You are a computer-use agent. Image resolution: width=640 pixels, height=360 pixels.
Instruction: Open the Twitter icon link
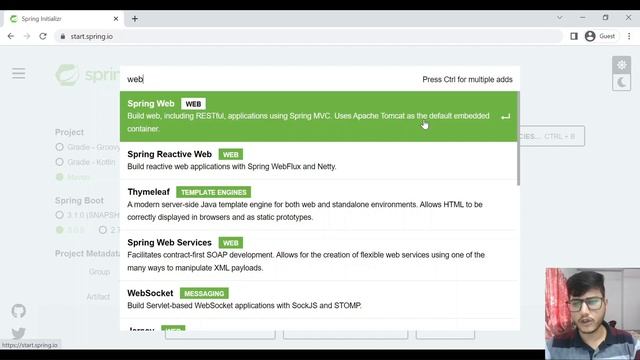tap(18, 333)
